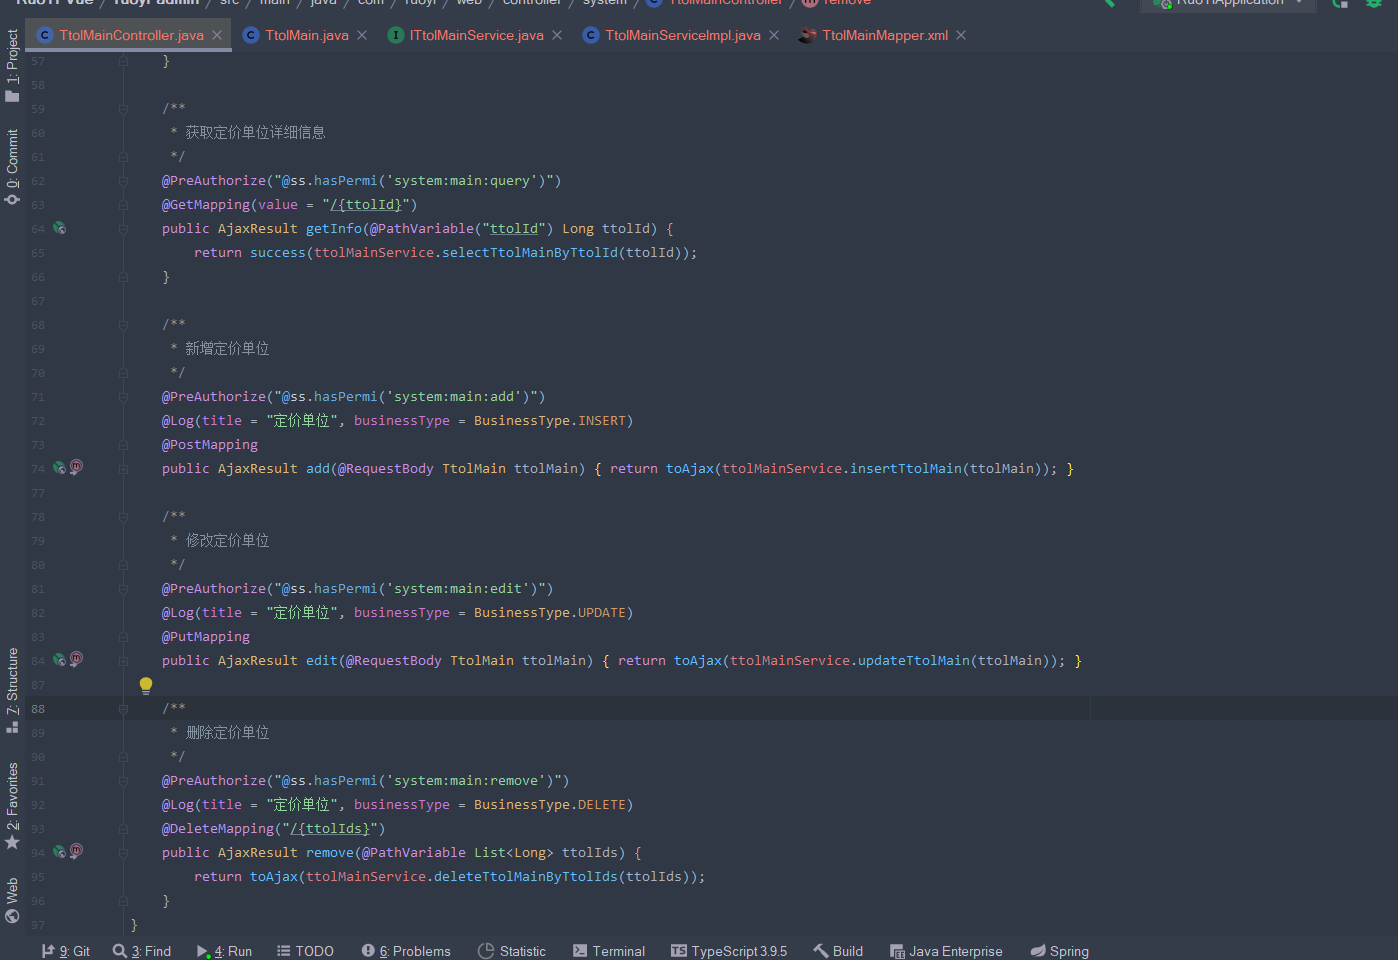
Task: Click the selectTtolMainByTtolId method call
Action: [x=530, y=252]
